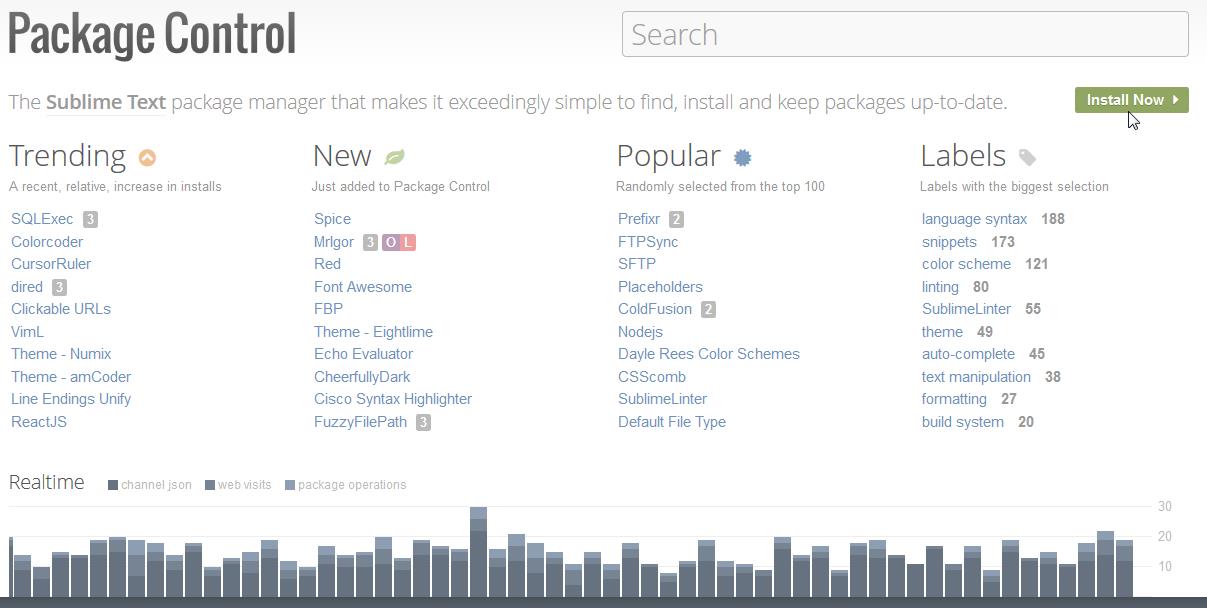Open the Mrlgor package
Image resolution: width=1207 pixels, height=608 pixels.
click(x=334, y=242)
